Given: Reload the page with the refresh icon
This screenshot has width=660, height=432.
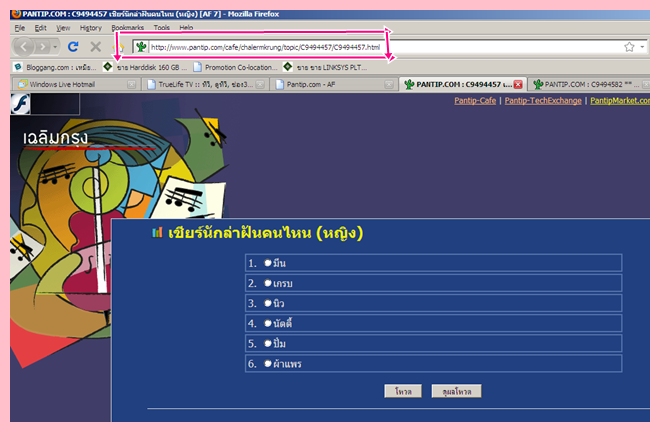Looking at the screenshot, I should coord(73,46).
